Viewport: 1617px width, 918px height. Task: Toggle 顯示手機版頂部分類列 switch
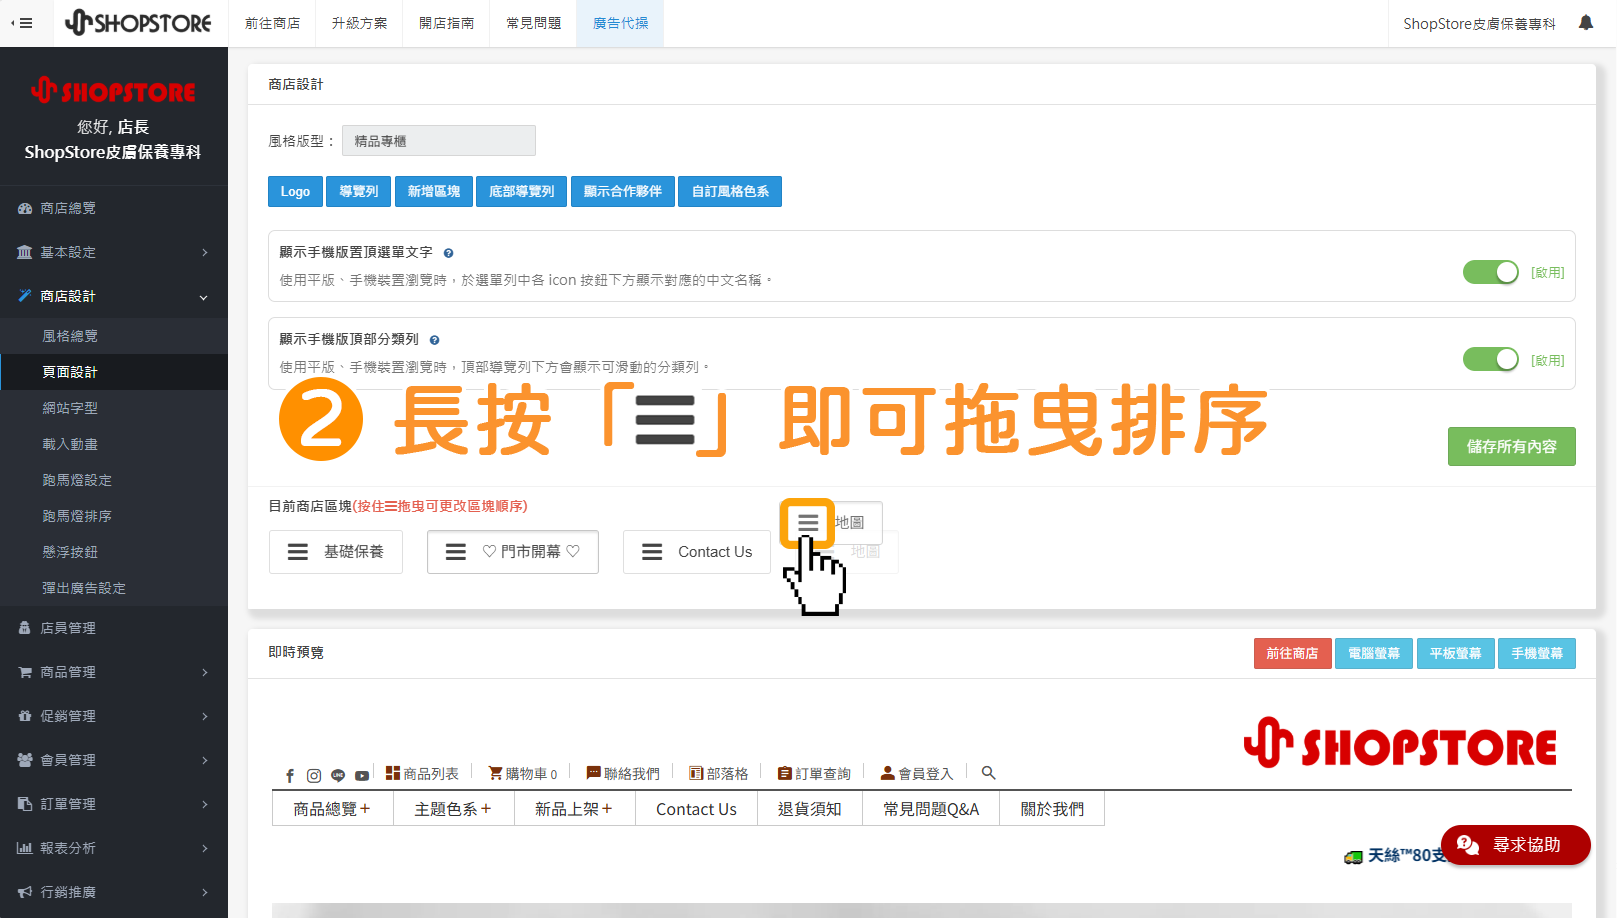tap(1490, 359)
